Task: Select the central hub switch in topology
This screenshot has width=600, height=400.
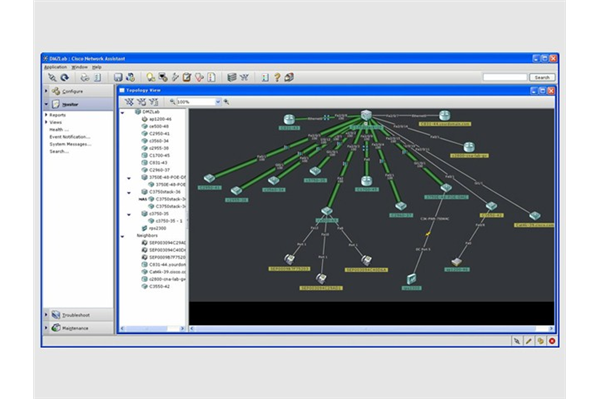Action: coord(366,115)
